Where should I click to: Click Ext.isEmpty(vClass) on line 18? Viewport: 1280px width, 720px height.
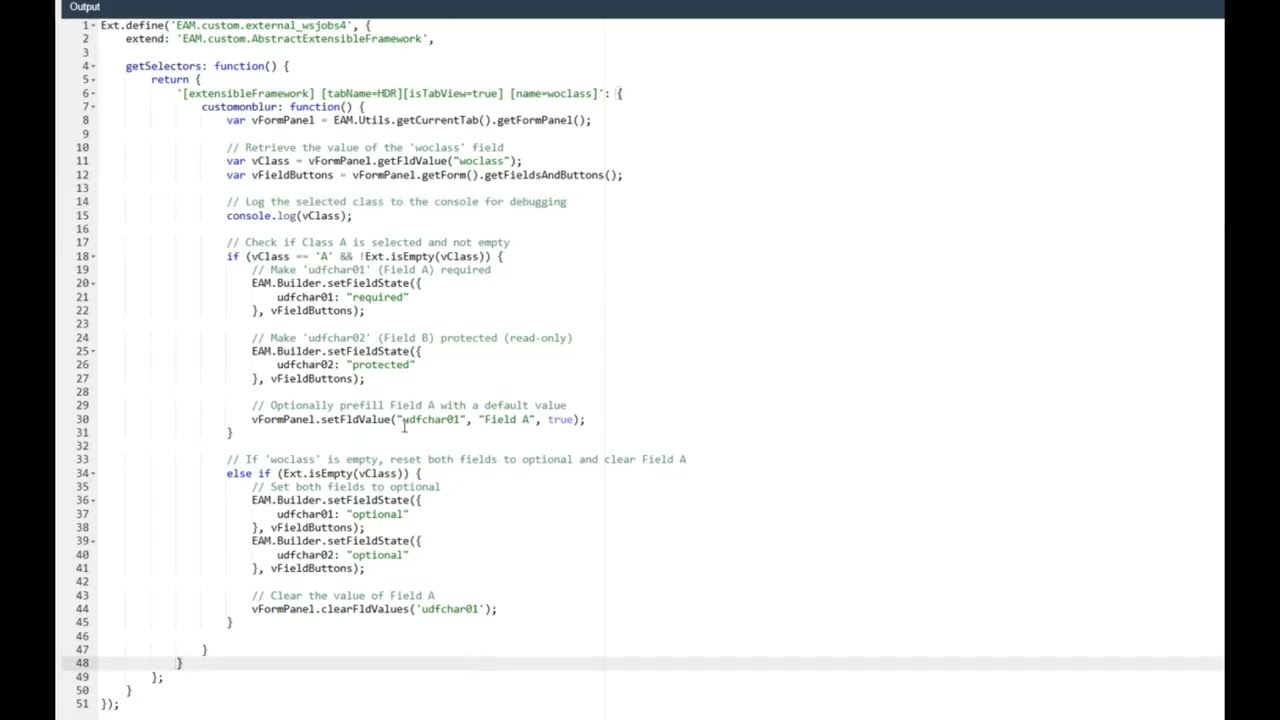coord(427,256)
